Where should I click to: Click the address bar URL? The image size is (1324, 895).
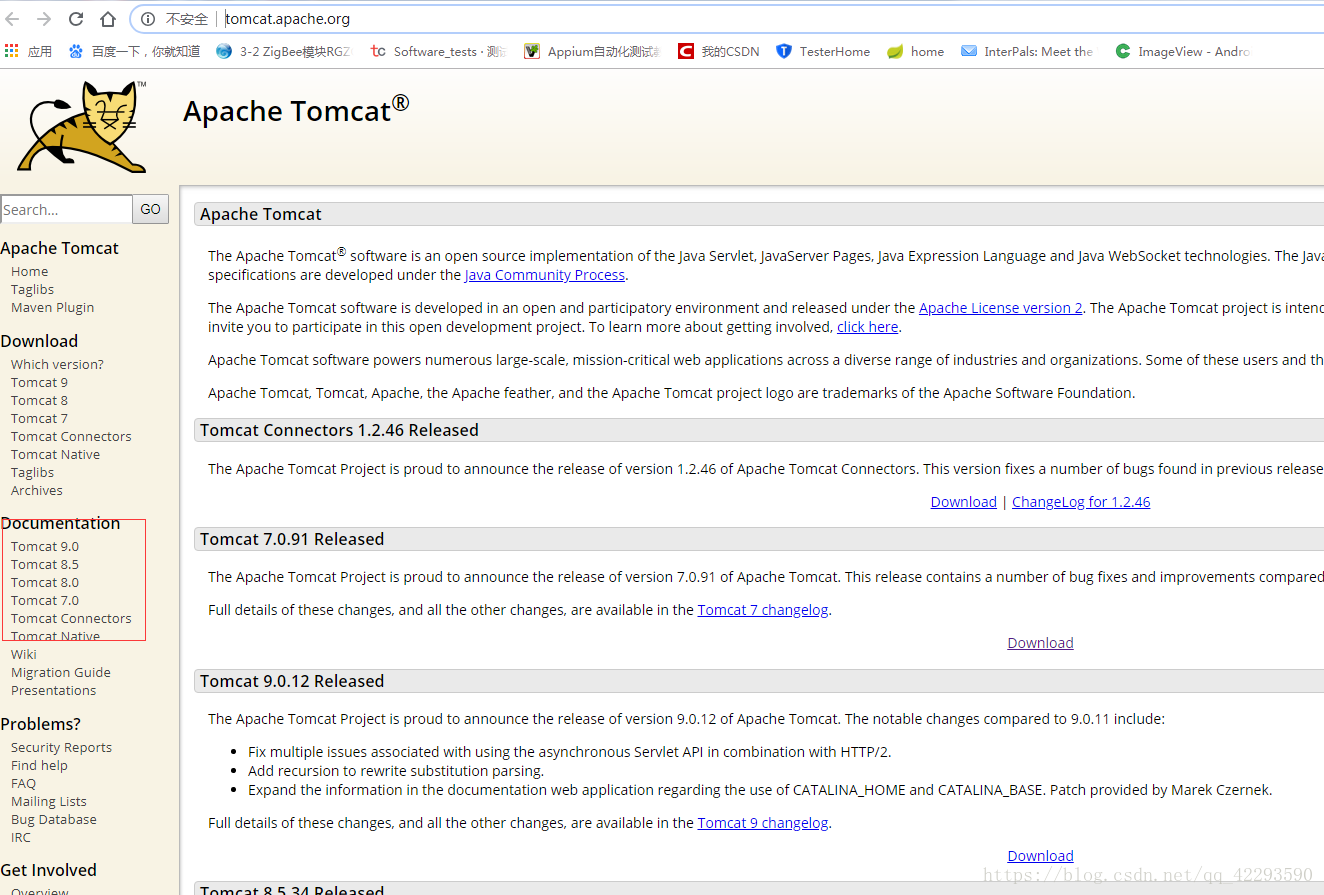pos(288,19)
